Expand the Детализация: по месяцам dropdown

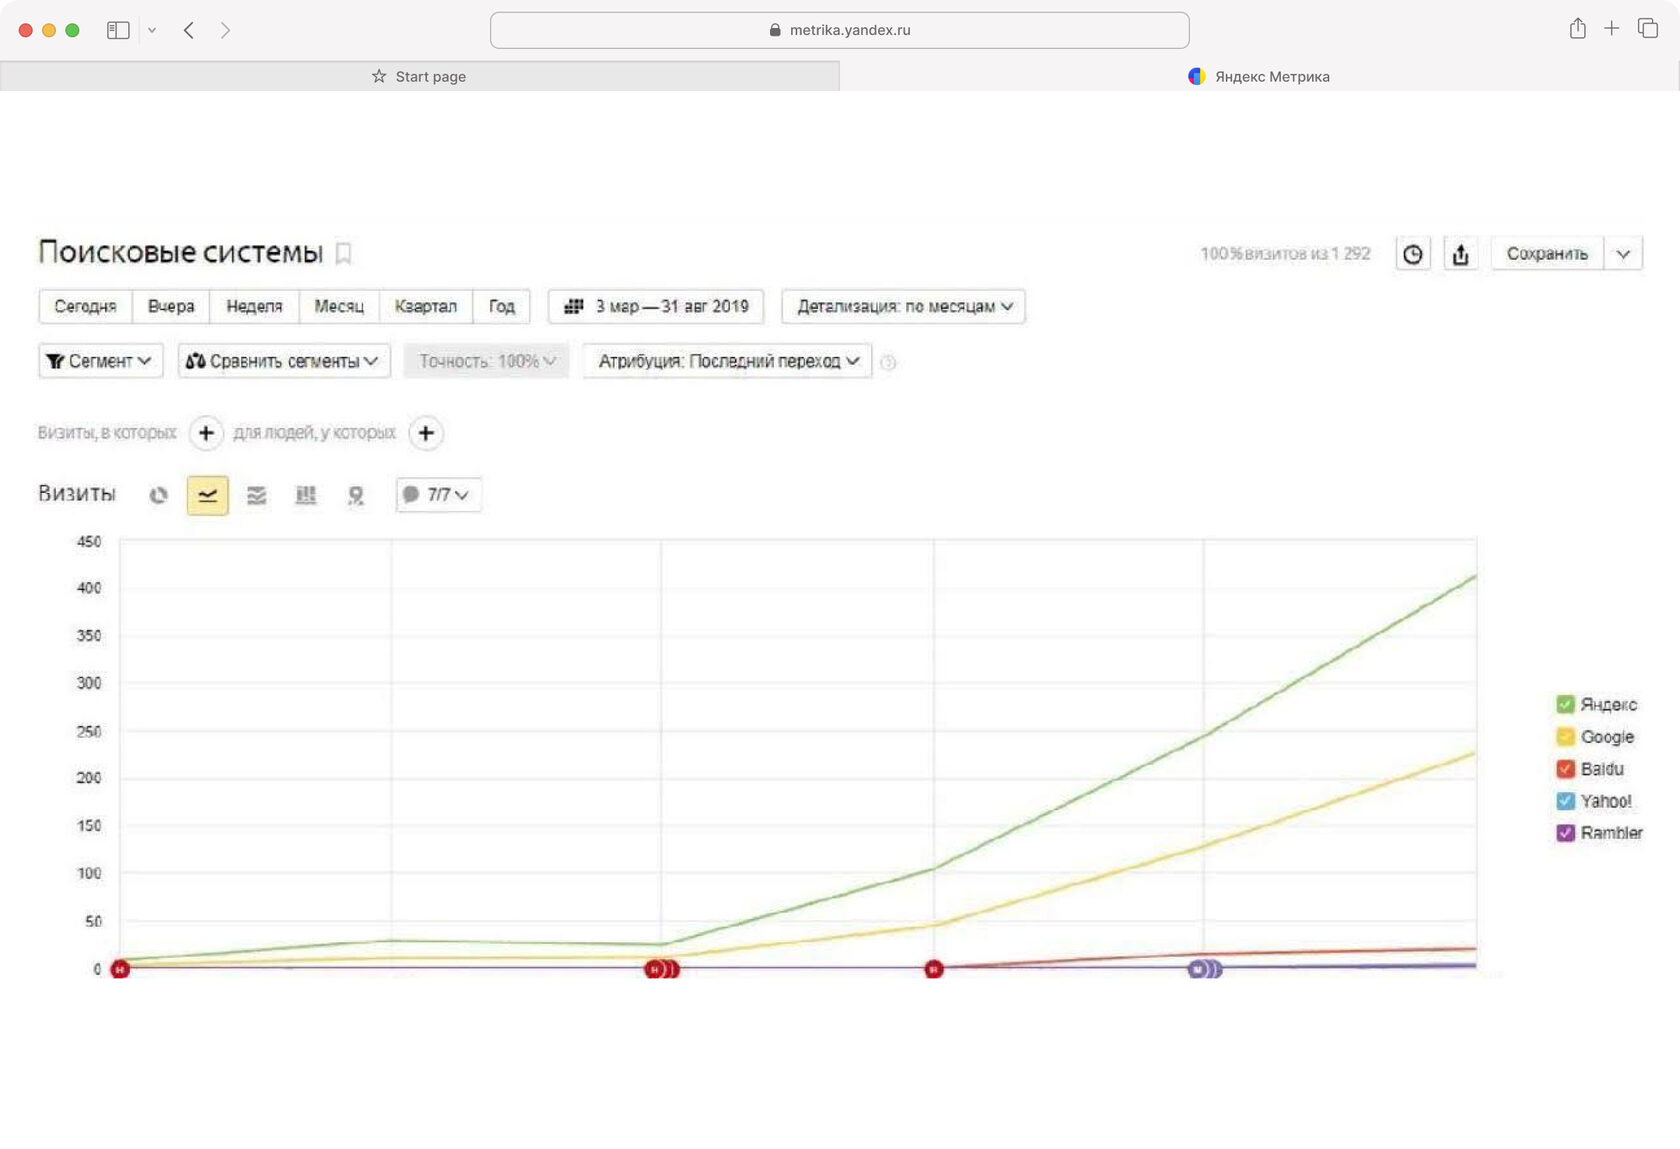click(x=903, y=306)
